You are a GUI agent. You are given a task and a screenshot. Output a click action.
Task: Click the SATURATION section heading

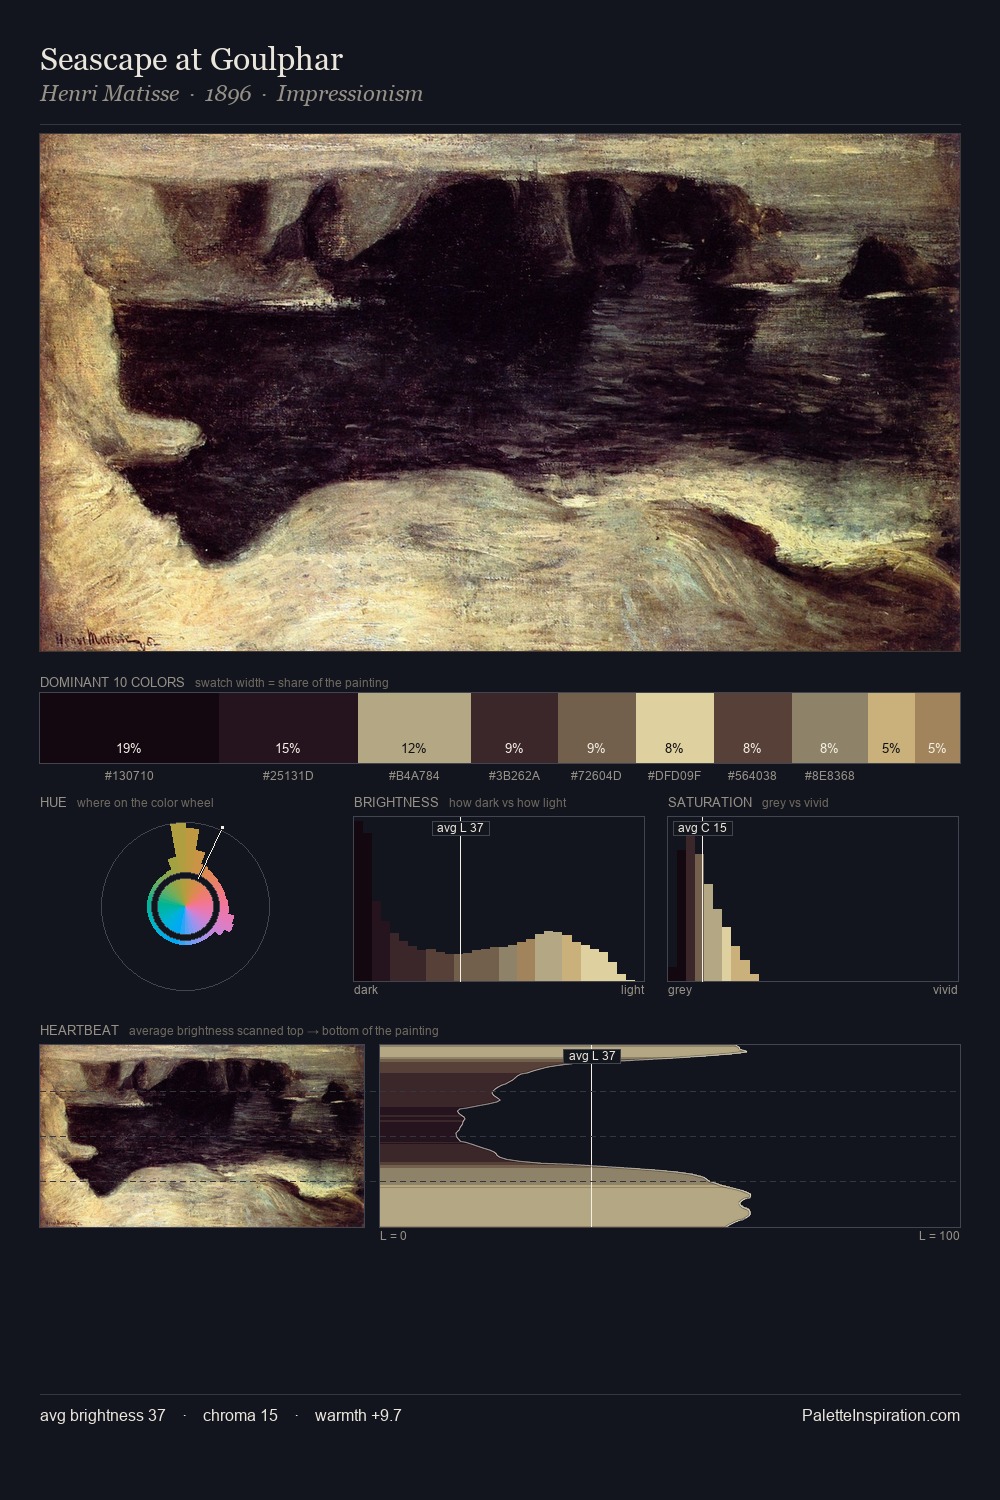tap(710, 802)
